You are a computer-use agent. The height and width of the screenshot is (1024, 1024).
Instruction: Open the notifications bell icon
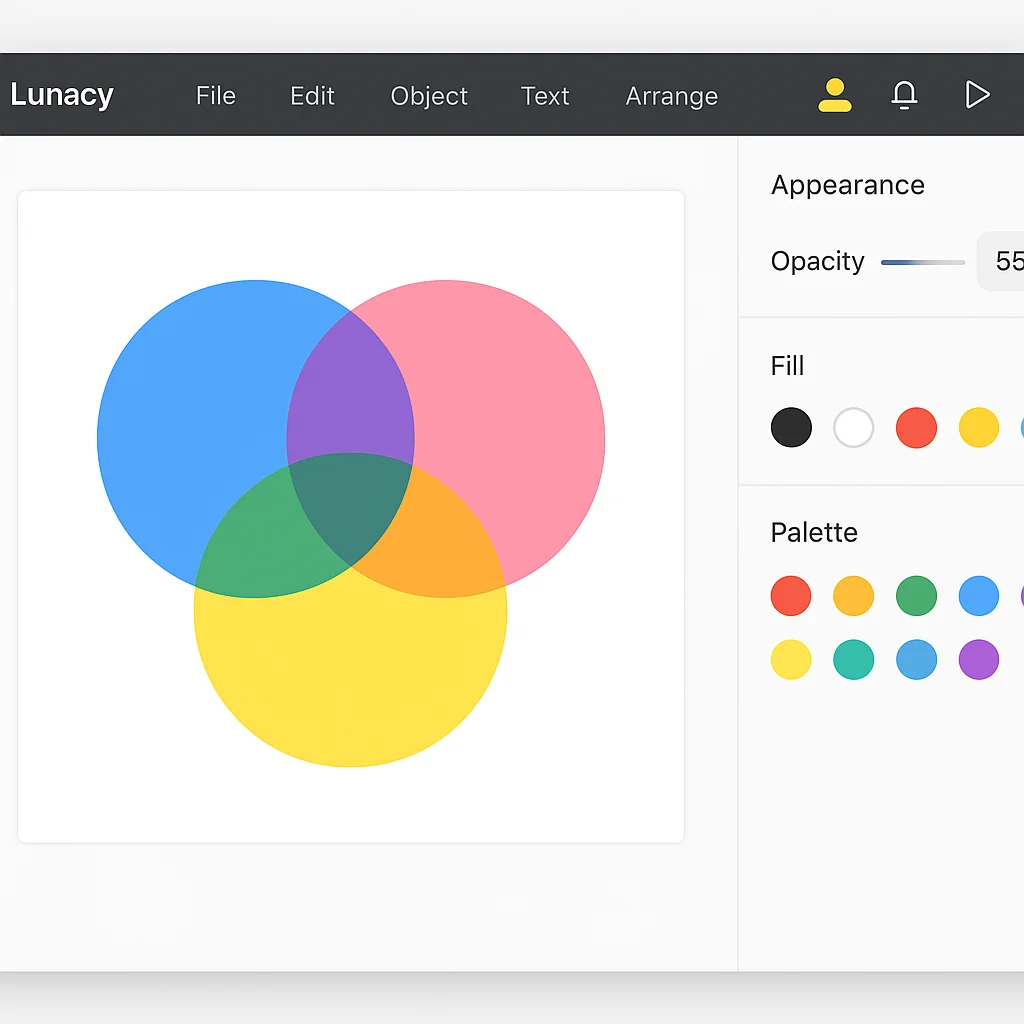pyautogui.click(x=904, y=95)
